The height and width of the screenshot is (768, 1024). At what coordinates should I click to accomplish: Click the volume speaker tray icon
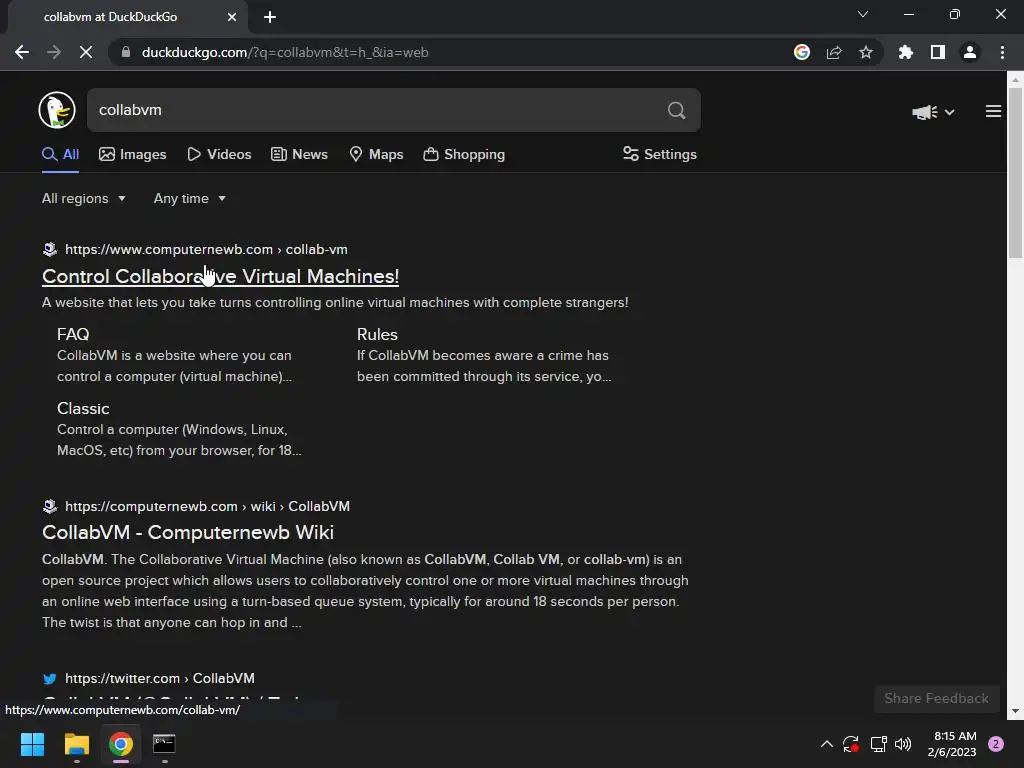(x=903, y=744)
